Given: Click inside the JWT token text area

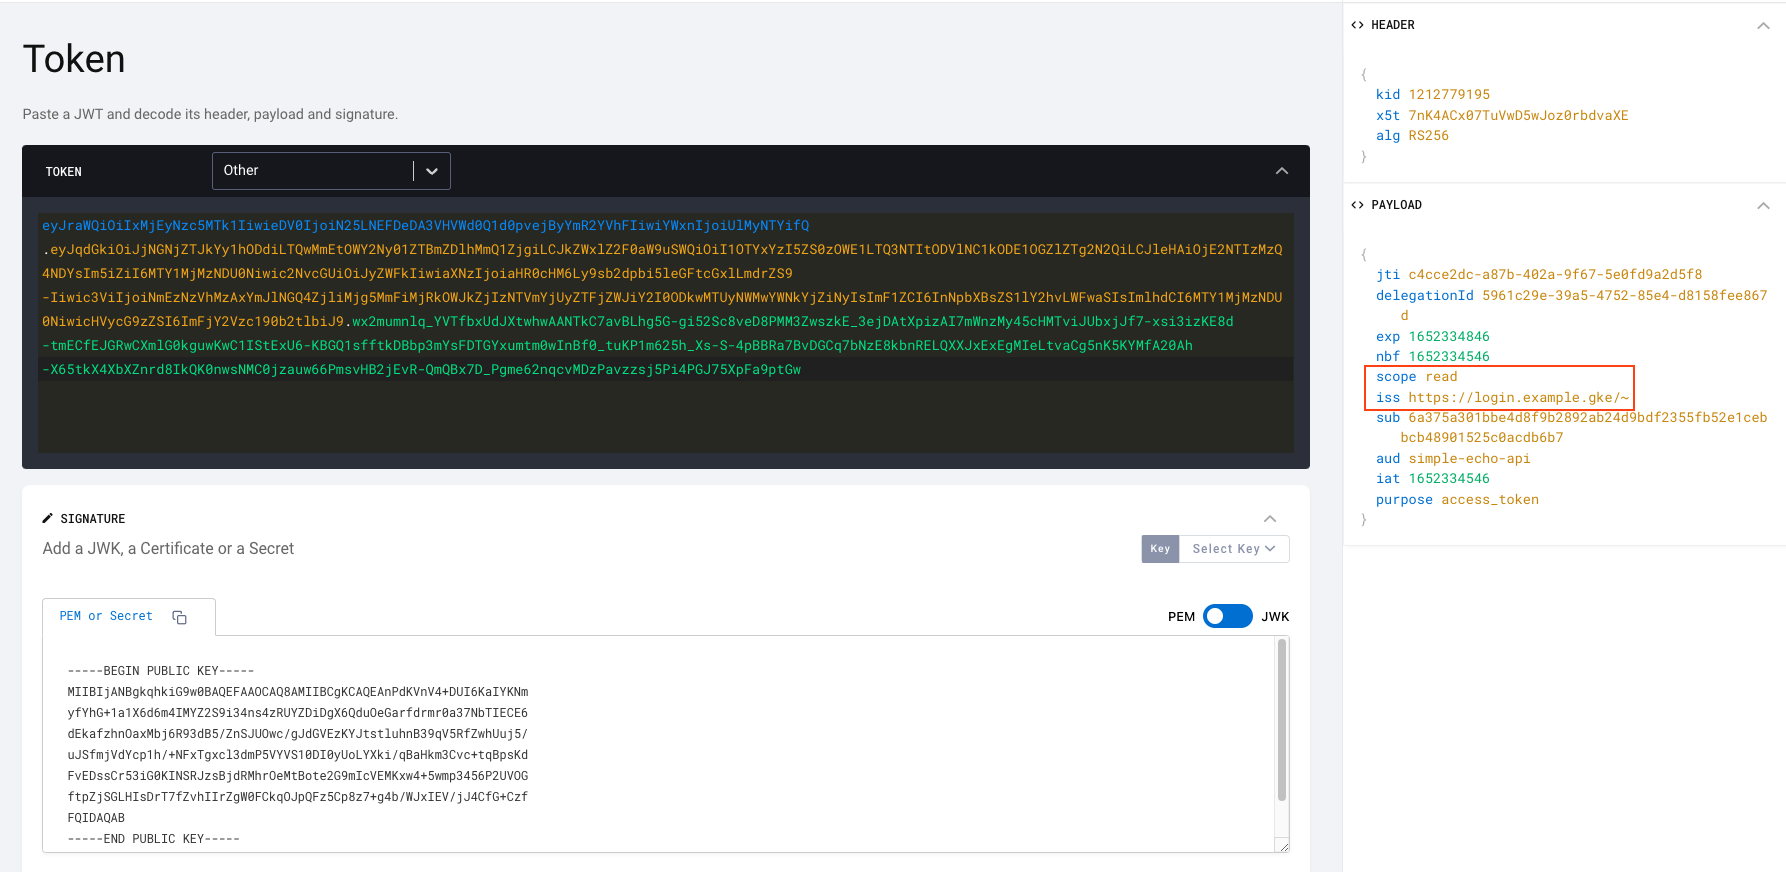Looking at the screenshot, I should (x=666, y=333).
